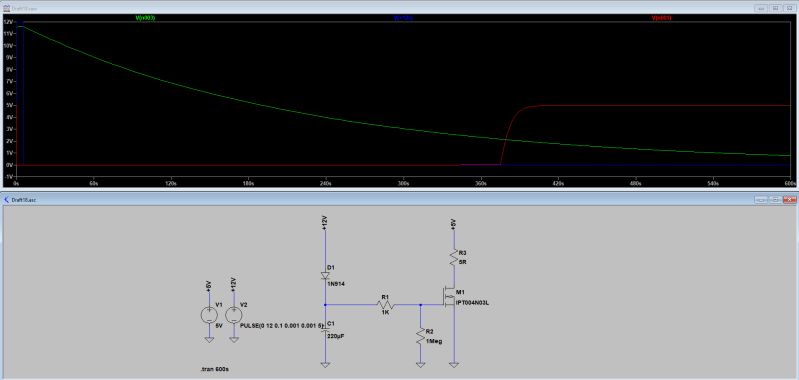The height and width of the screenshot is (380, 799).
Task: Close the schematic window
Action: click(x=789, y=200)
